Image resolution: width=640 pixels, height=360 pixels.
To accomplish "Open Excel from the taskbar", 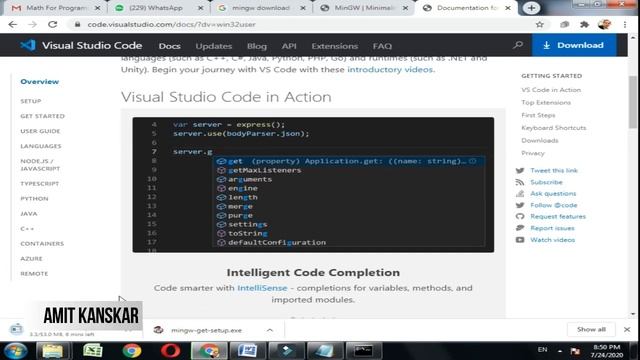I will click(92, 351).
